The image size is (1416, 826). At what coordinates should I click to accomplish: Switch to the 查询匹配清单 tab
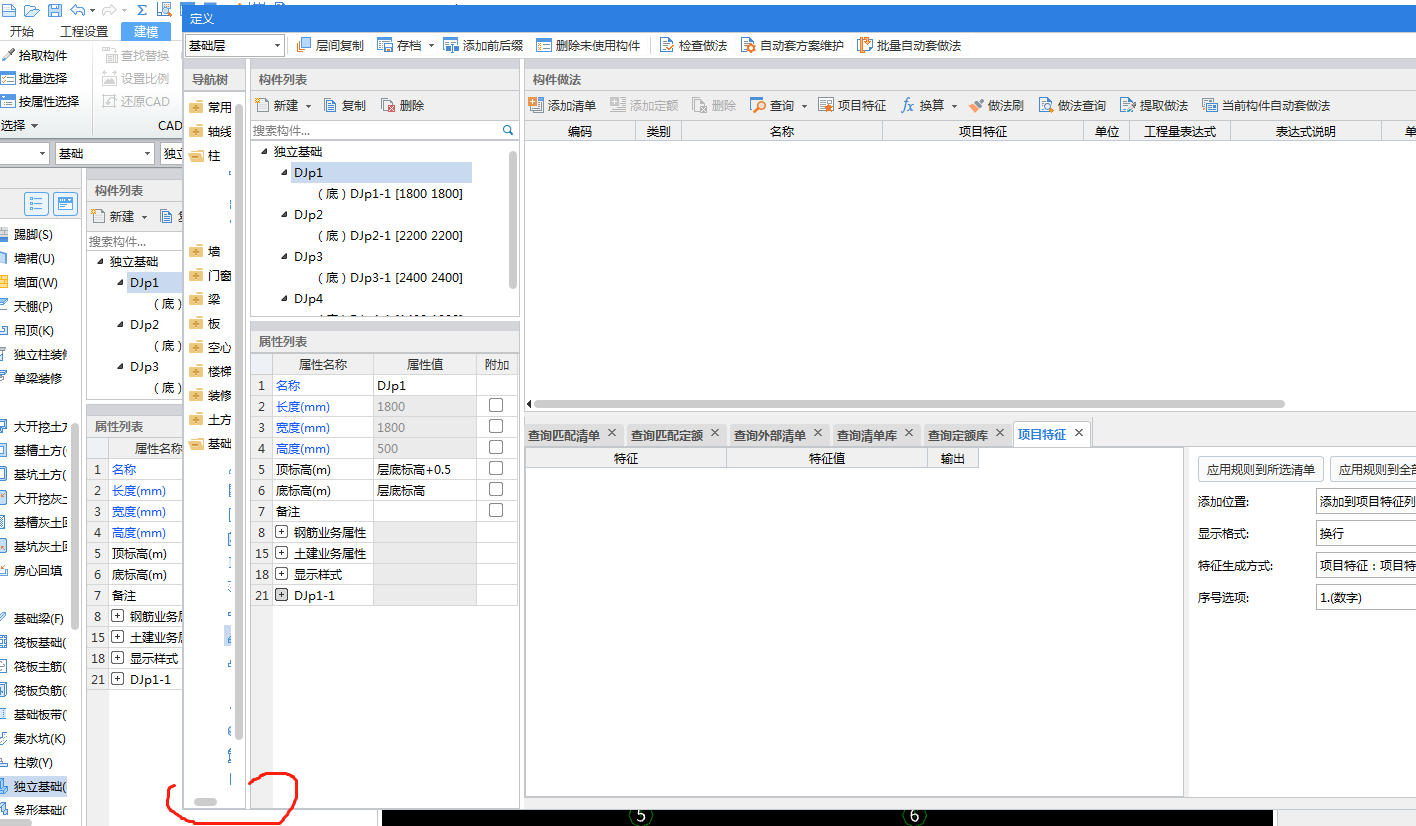point(564,435)
